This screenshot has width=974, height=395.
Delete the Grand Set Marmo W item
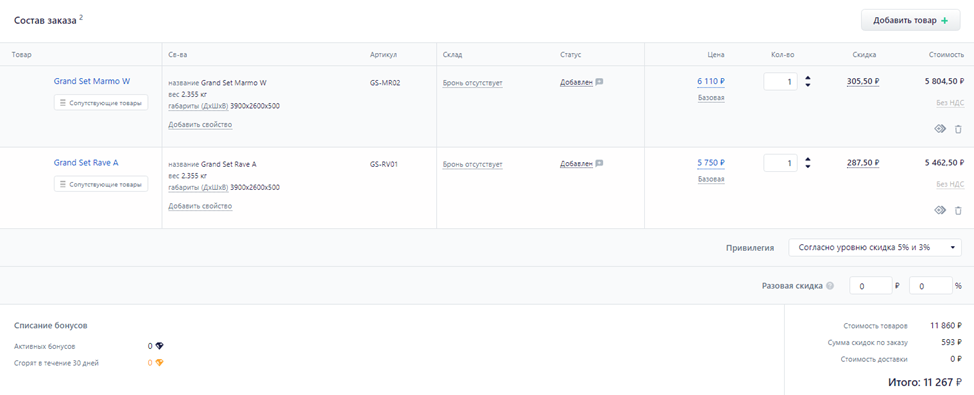(x=958, y=129)
